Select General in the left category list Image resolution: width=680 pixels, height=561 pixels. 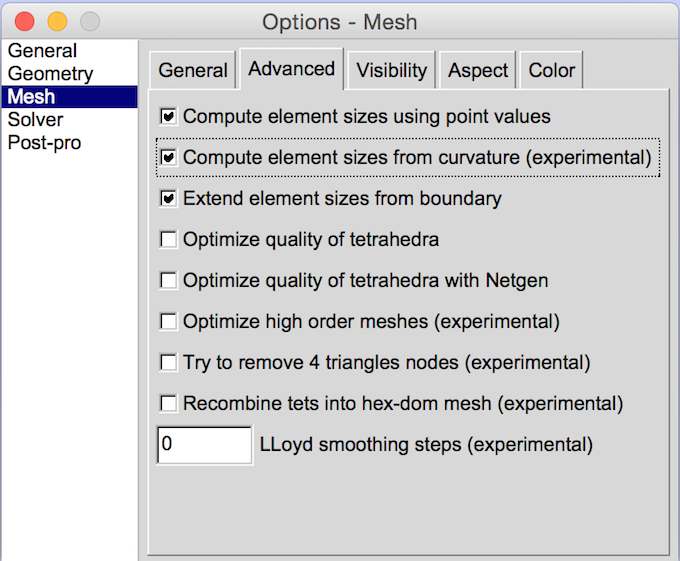coord(42,51)
